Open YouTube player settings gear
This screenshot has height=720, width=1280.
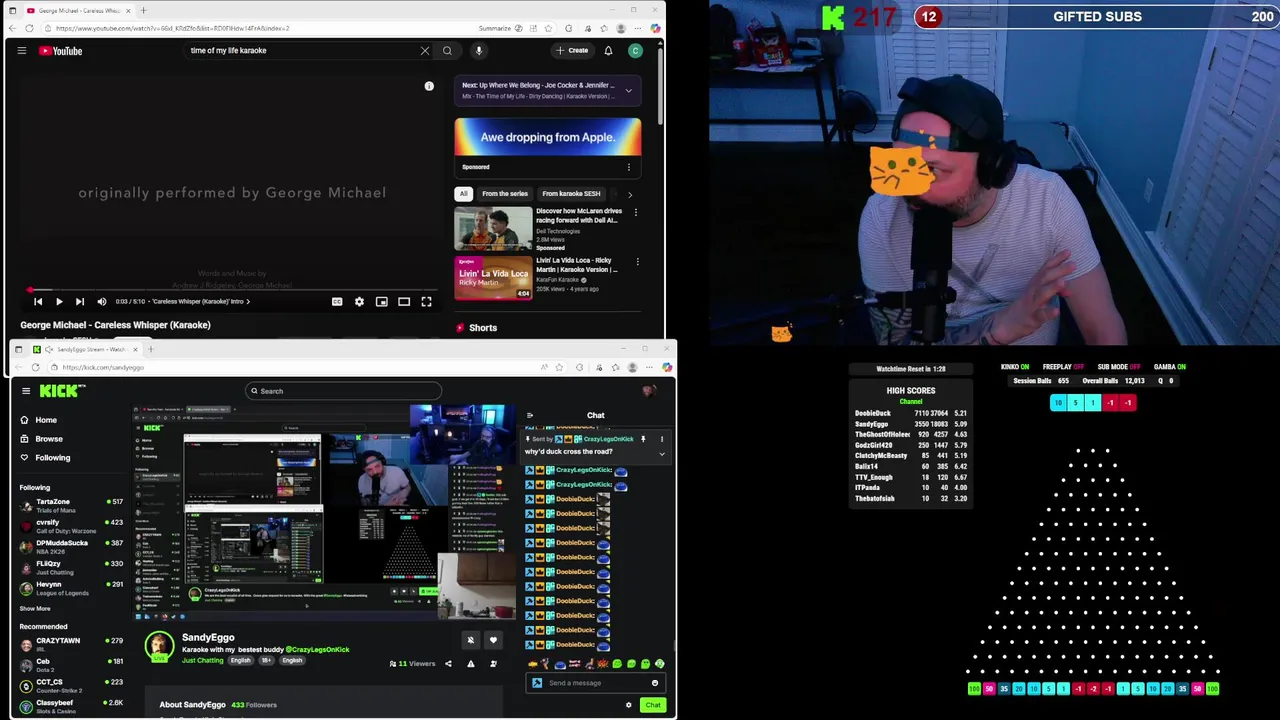click(359, 301)
